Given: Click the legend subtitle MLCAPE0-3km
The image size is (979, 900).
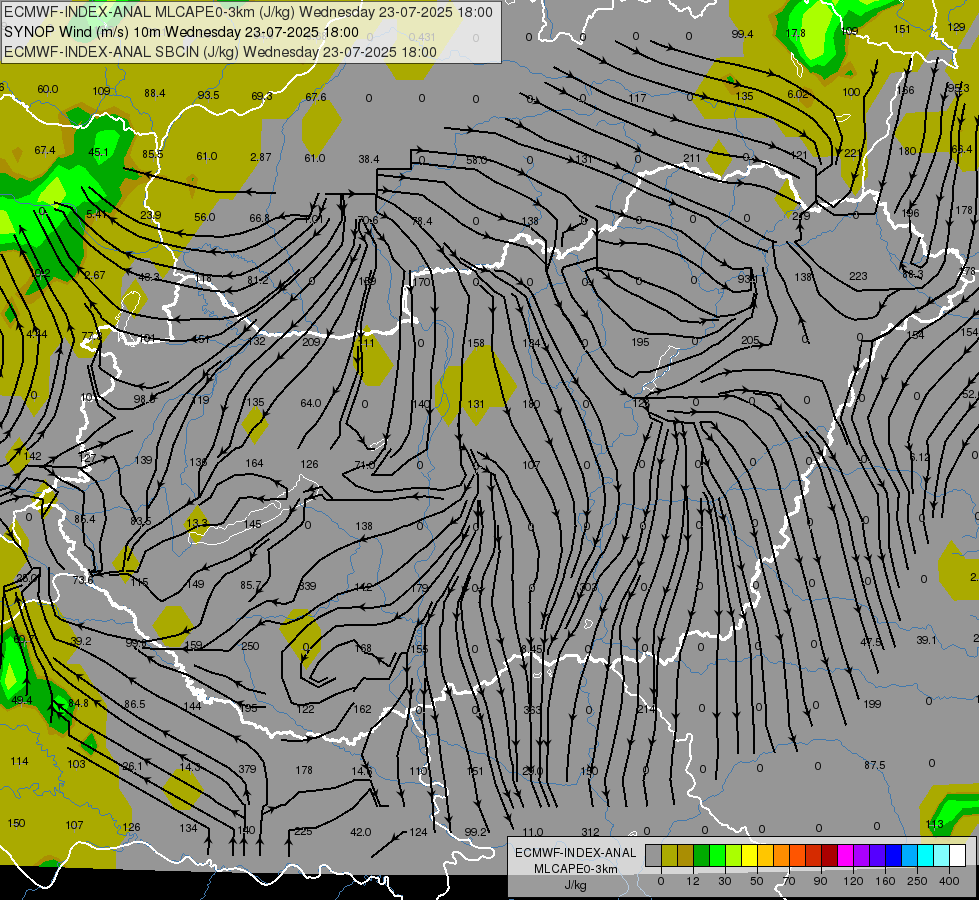Looking at the screenshot, I should (575, 869).
